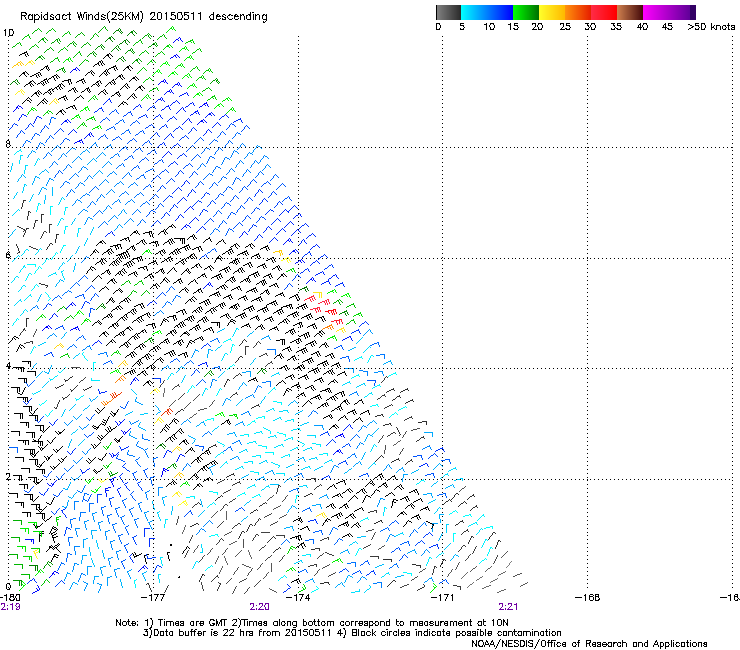The image size is (740, 650).
Task: Click the longitude "-174" axis label
Action: pyautogui.click(x=298, y=598)
